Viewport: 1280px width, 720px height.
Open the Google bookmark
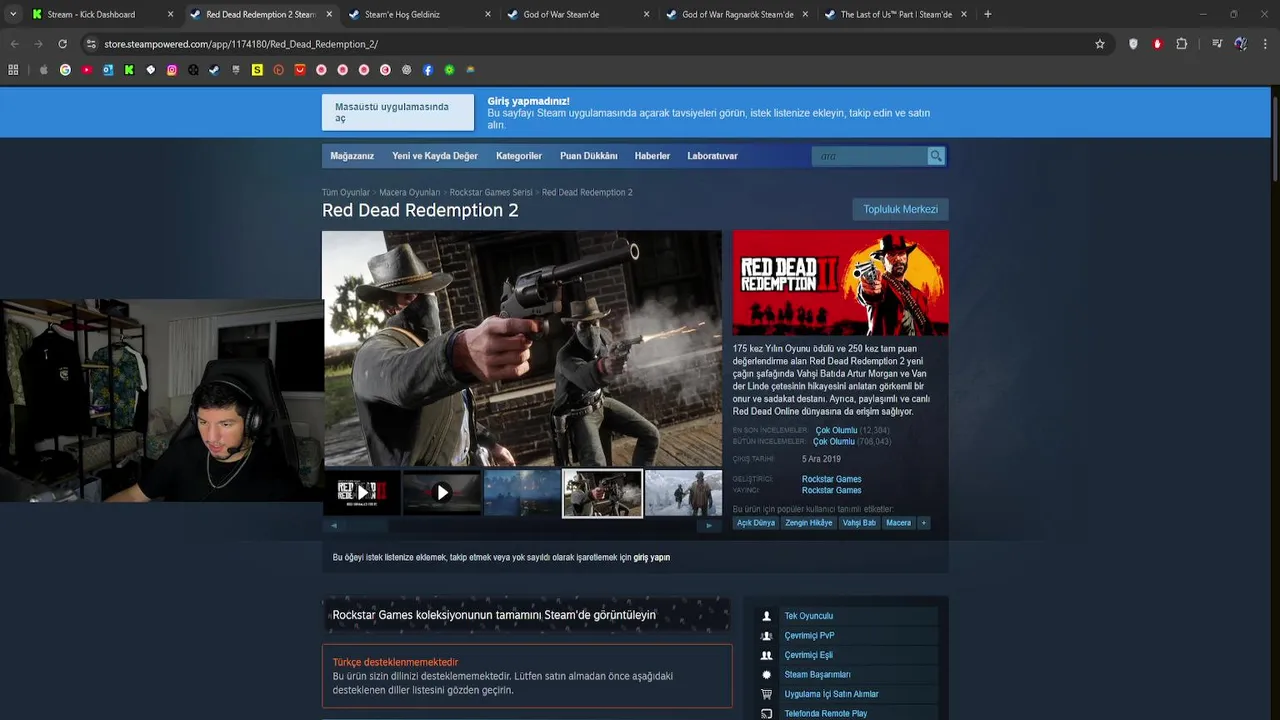pyautogui.click(x=65, y=70)
